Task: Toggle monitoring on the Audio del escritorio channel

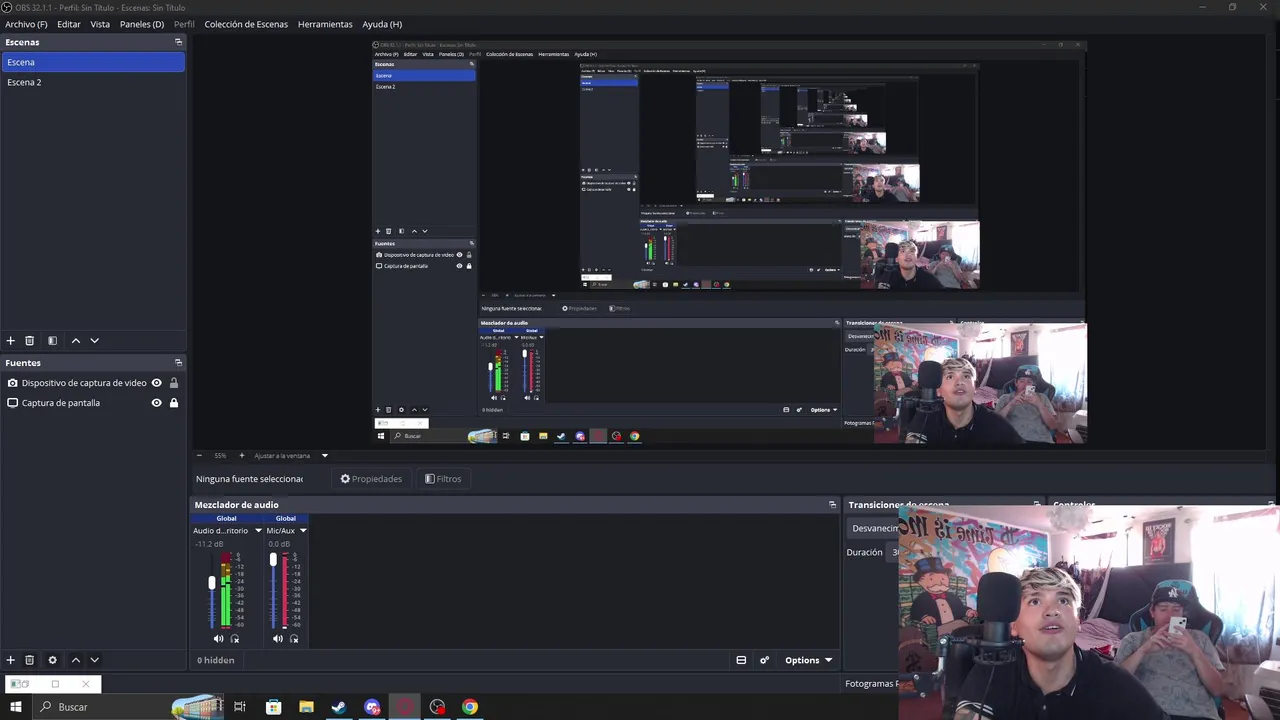Action: 235,639
